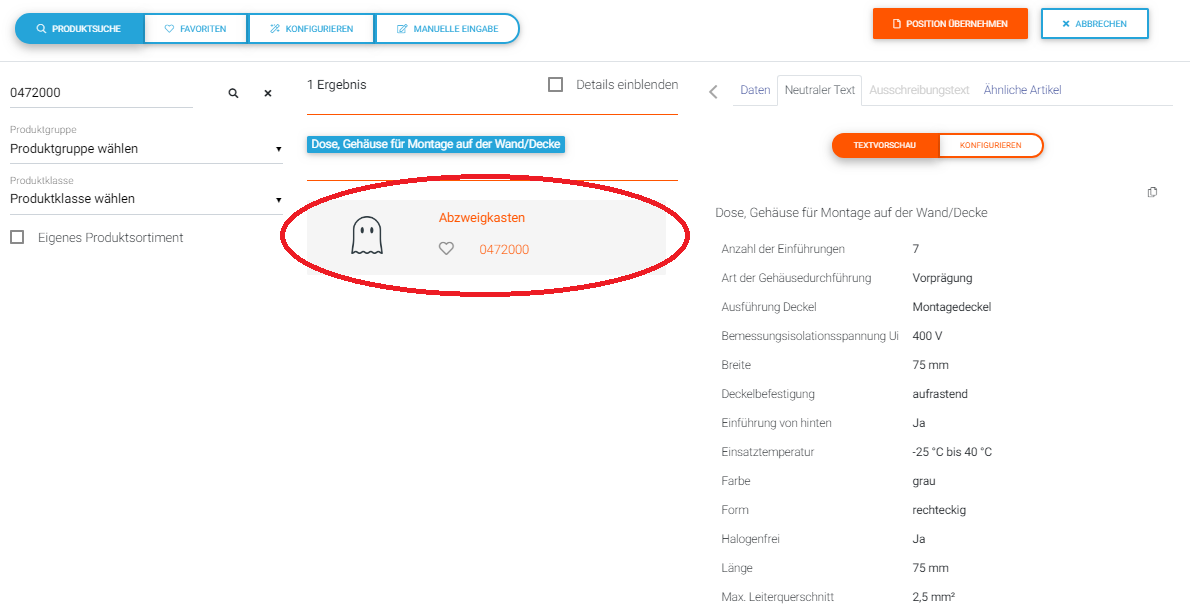This screenshot has height=616, width=1190.
Task: Click the magnifier search icon beside 0472000
Action: coord(233,93)
